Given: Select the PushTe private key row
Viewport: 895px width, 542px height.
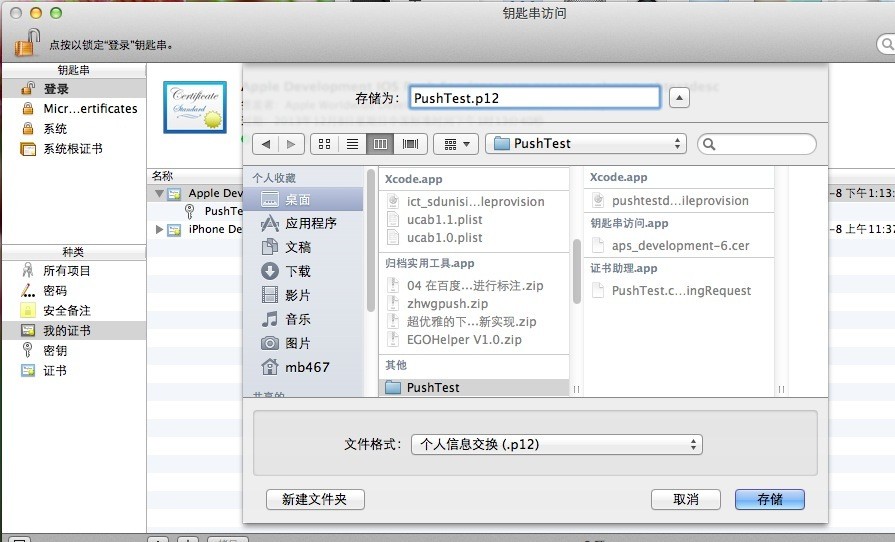Looking at the screenshot, I should (214, 211).
